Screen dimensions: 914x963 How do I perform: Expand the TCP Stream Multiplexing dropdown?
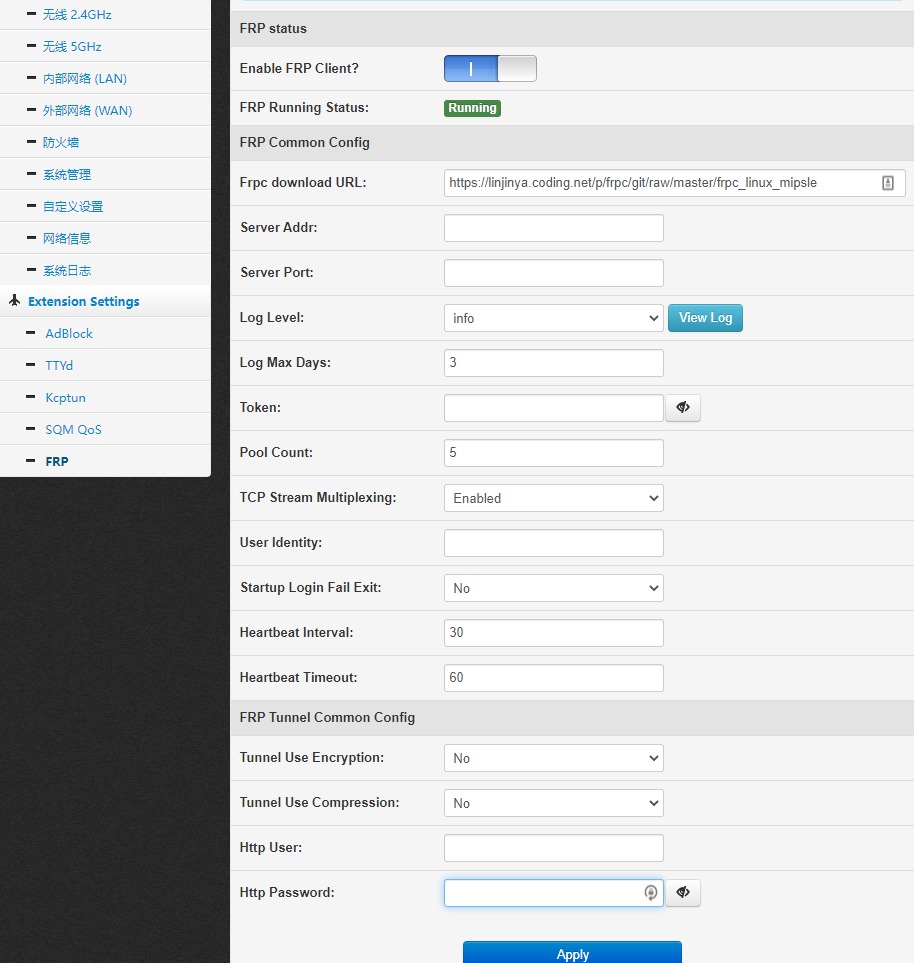[x=553, y=498]
